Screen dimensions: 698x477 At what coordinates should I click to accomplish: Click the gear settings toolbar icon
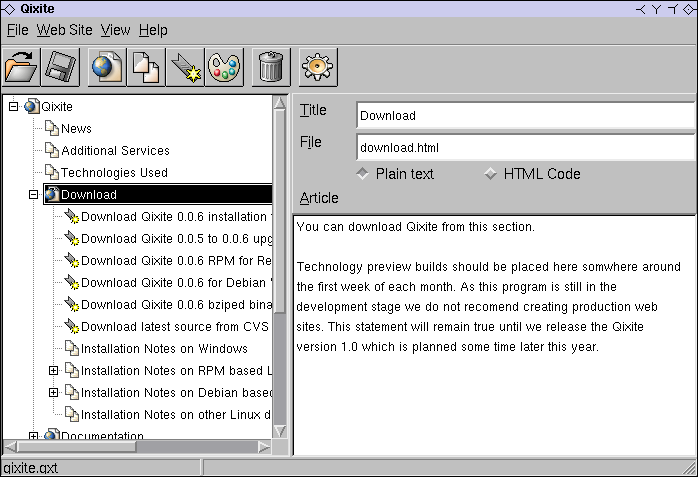click(x=318, y=67)
